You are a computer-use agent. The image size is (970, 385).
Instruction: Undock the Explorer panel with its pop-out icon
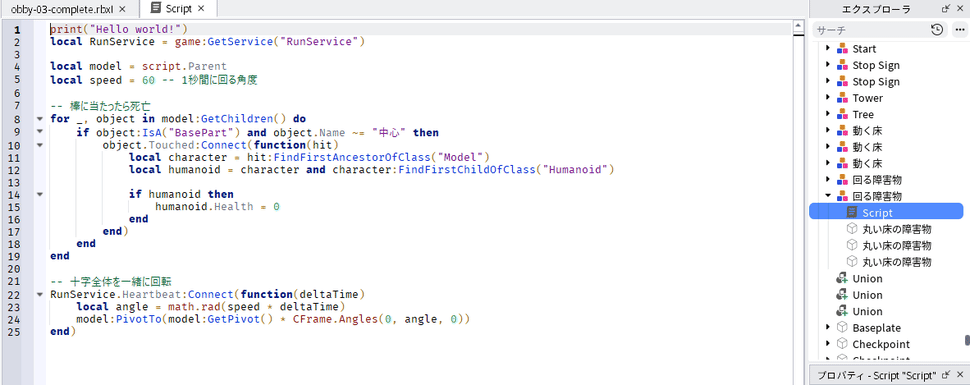coord(945,9)
